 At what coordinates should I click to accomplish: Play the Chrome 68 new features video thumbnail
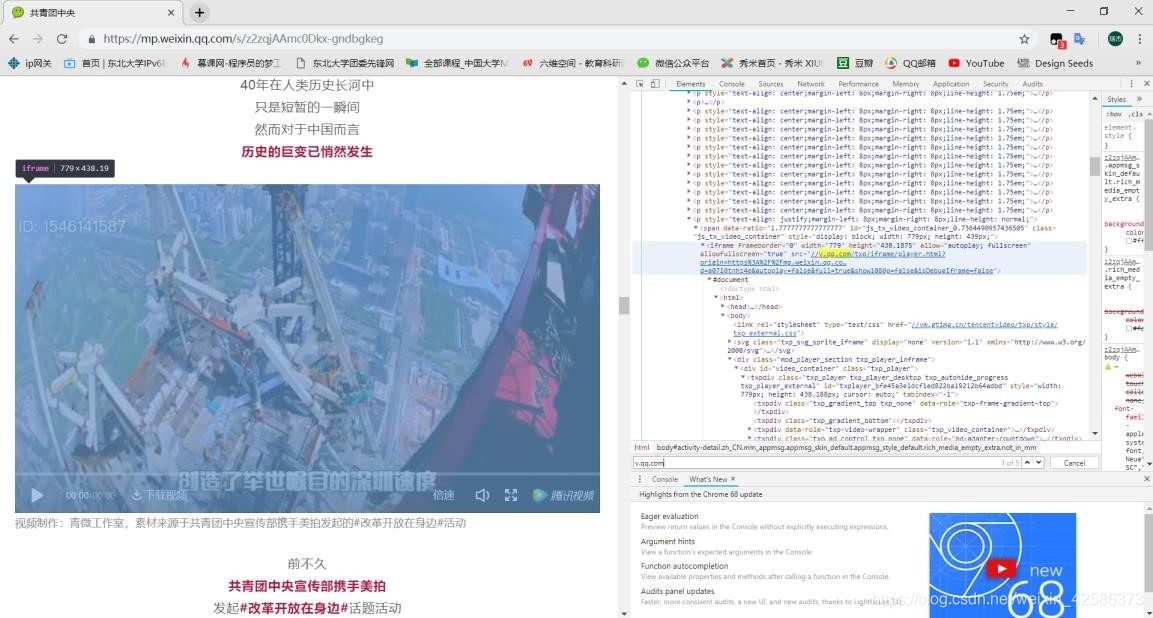point(1002,564)
